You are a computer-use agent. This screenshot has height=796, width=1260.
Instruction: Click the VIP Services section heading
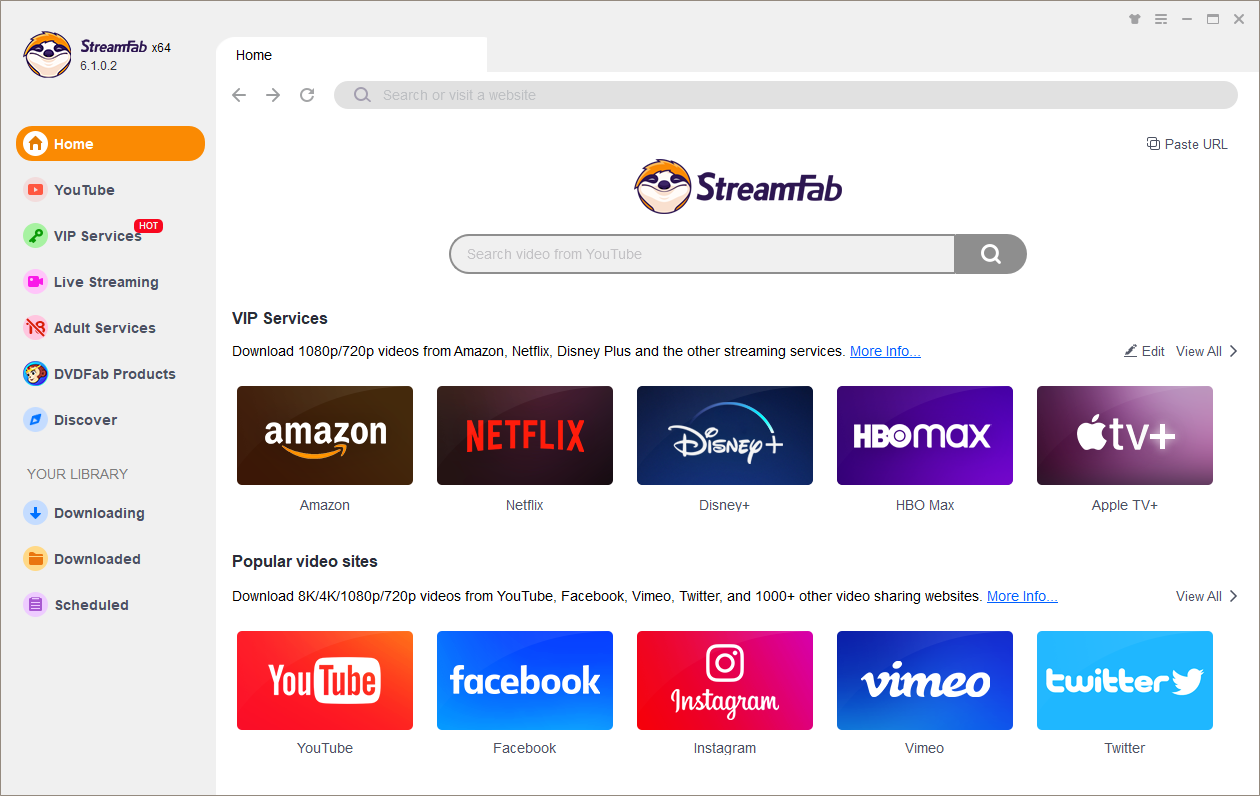pos(280,318)
